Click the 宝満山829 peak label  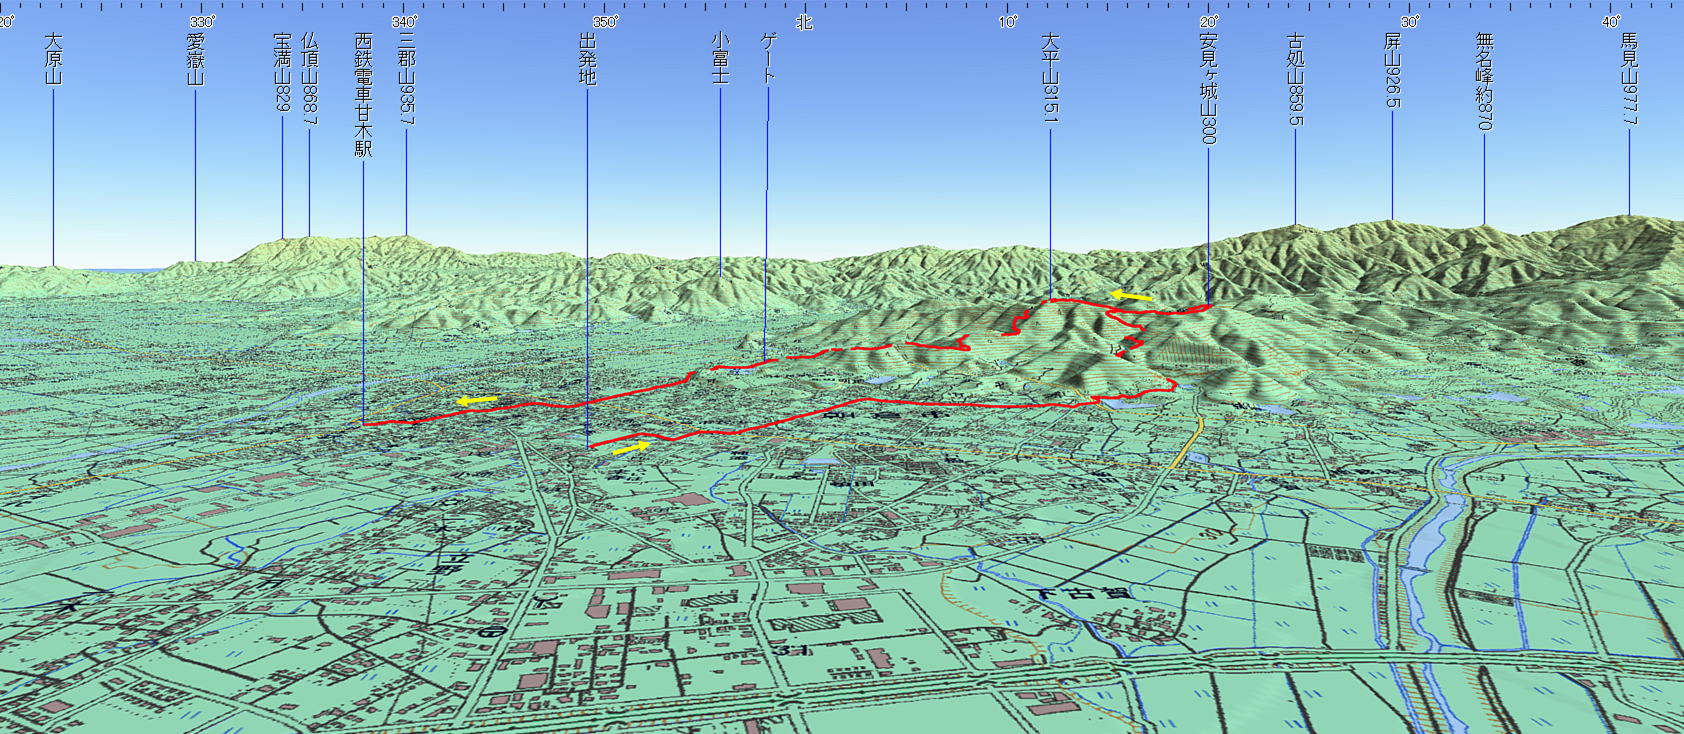pyautogui.click(x=282, y=72)
